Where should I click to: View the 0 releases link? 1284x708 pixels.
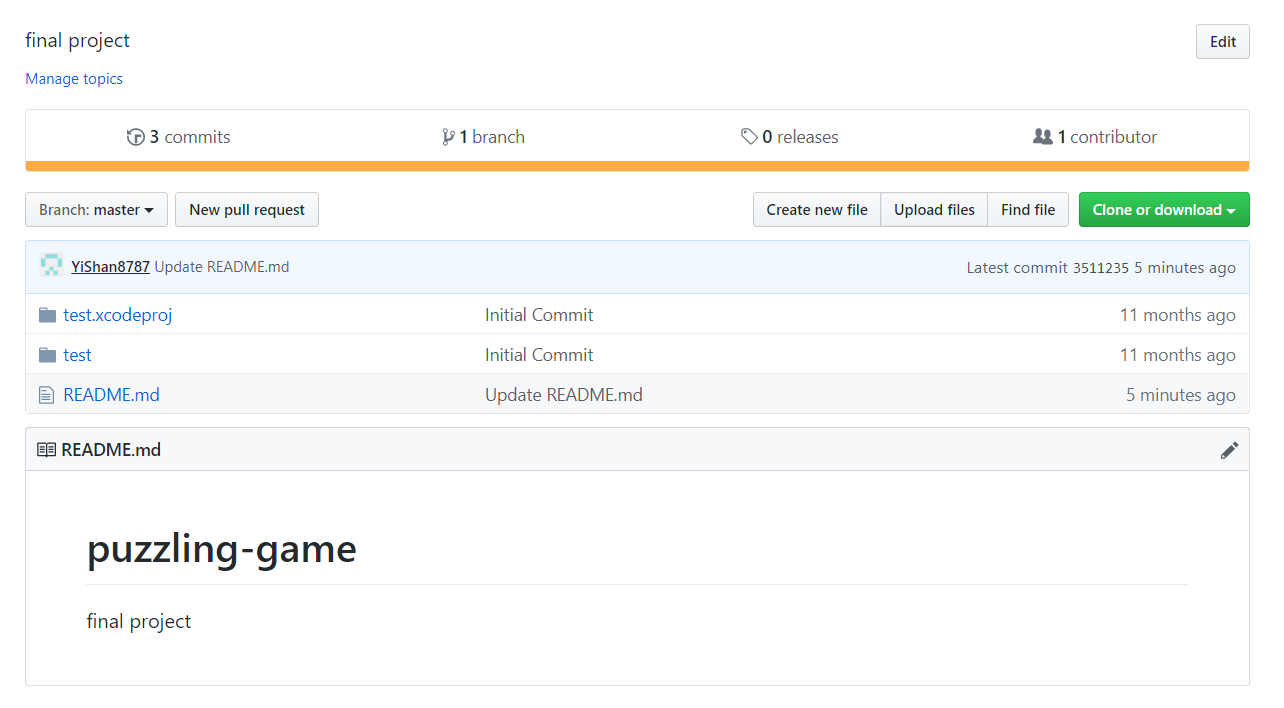[x=790, y=137]
